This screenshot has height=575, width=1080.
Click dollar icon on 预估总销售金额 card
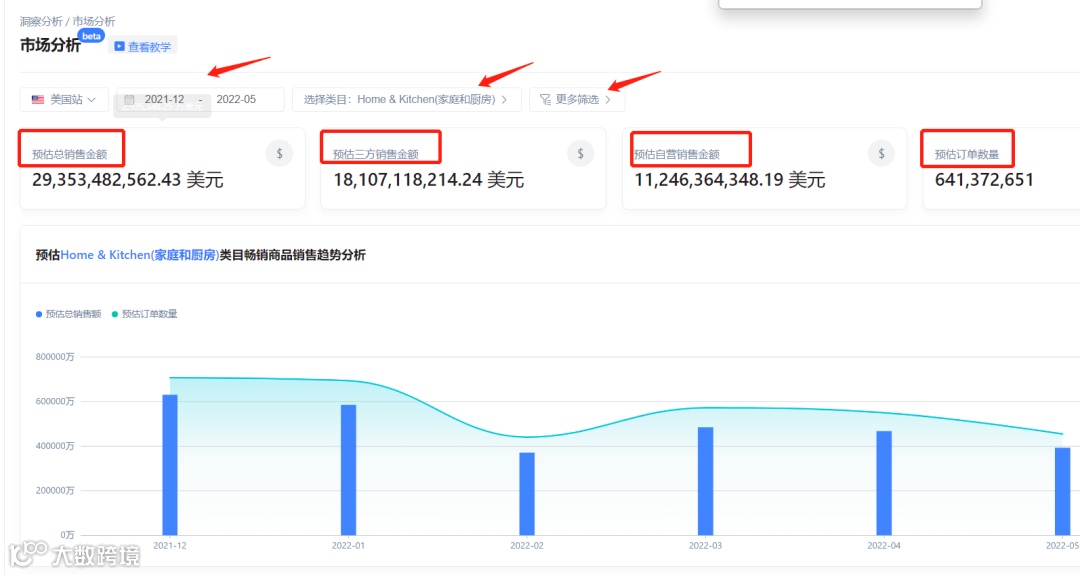[x=279, y=154]
